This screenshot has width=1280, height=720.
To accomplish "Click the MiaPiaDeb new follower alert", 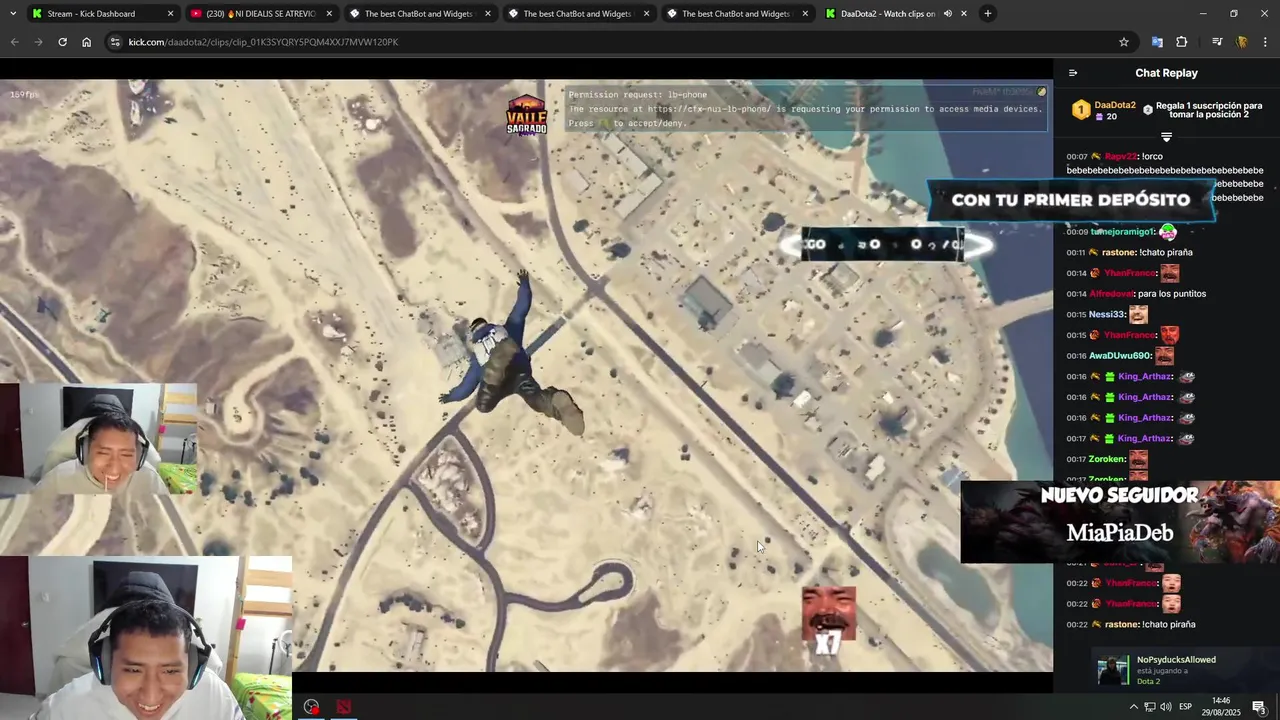I will tap(1120, 522).
